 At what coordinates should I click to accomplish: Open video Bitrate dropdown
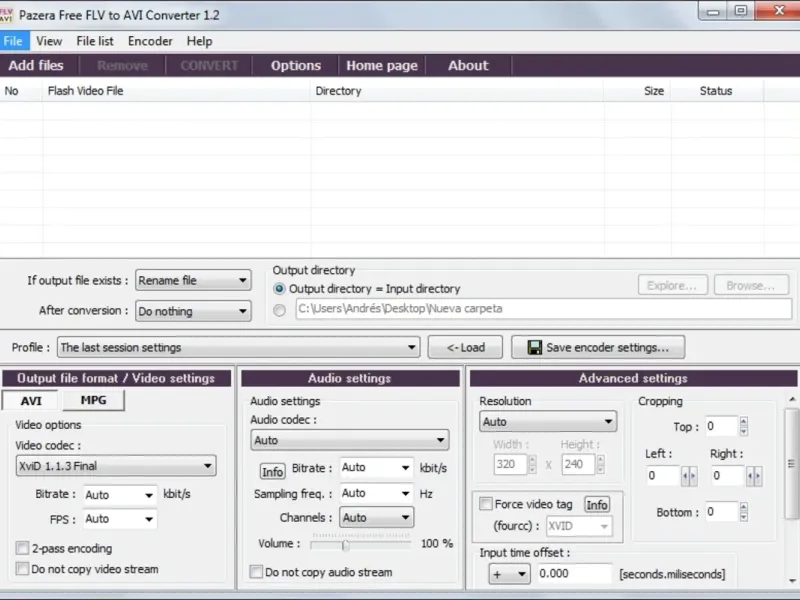click(x=120, y=494)
